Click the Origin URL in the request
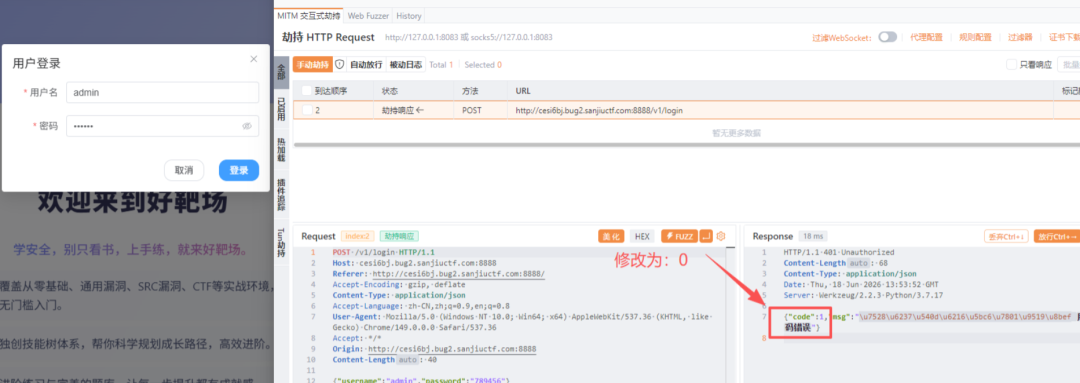Image resolution: width=1080 pixels, height=383 pixels. pyautogui.click(x=453, y=349)
